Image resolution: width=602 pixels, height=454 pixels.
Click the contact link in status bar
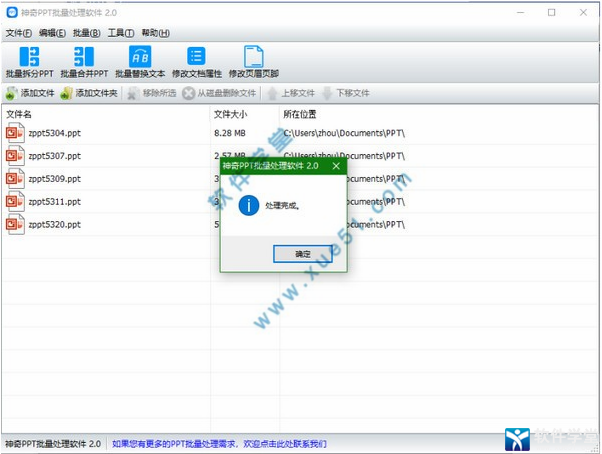[x=218, y=443]
